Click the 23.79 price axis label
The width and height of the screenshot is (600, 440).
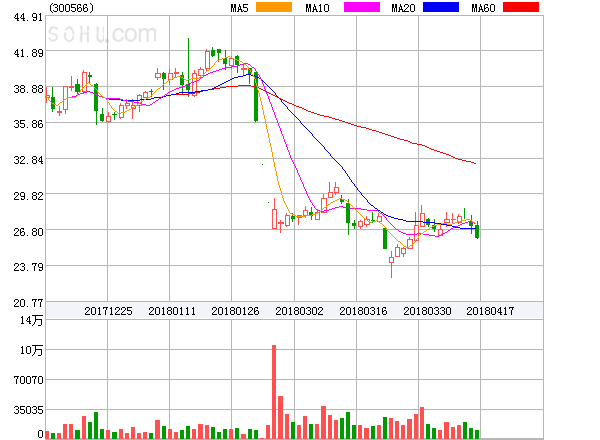click(x=28, y=267)
